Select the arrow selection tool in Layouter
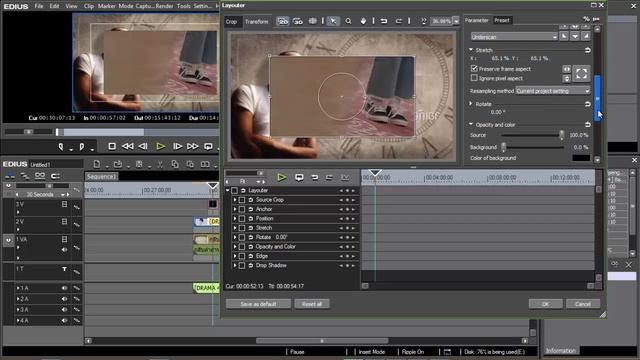Viewport: 640px width, 360px height. [333, 21]
